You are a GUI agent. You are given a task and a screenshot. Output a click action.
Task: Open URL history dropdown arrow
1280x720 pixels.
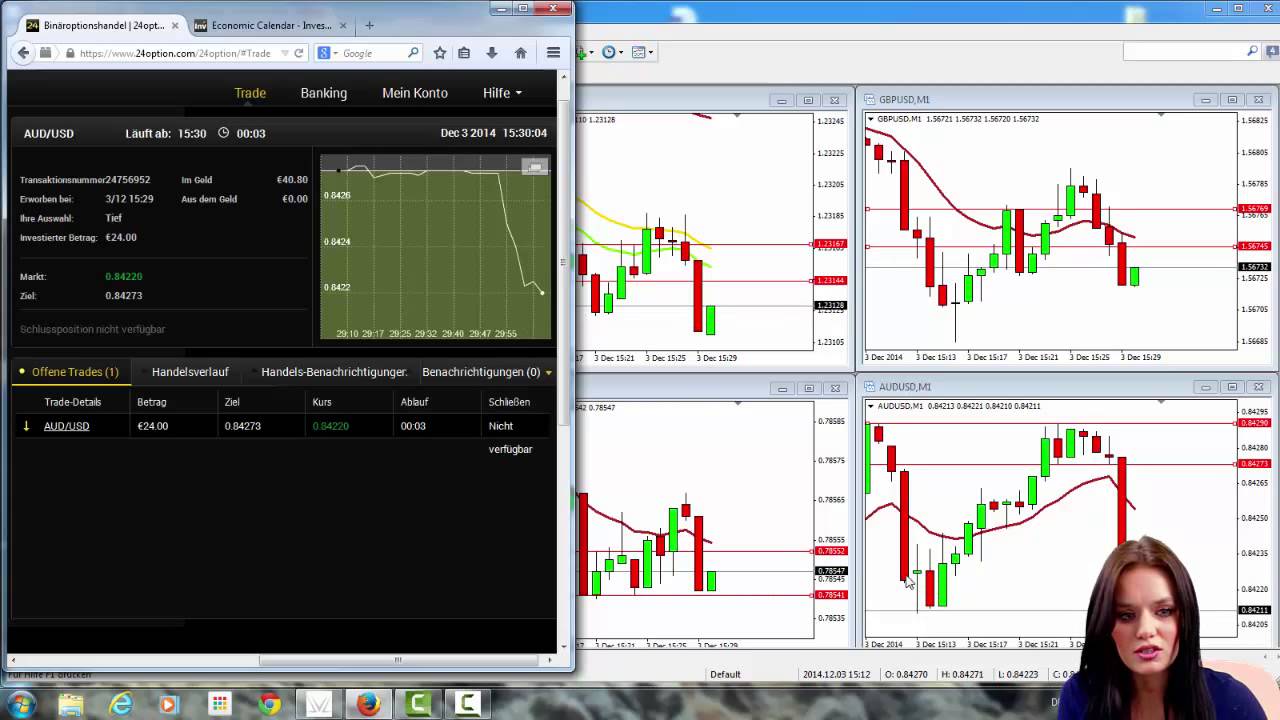coord(284,53)
